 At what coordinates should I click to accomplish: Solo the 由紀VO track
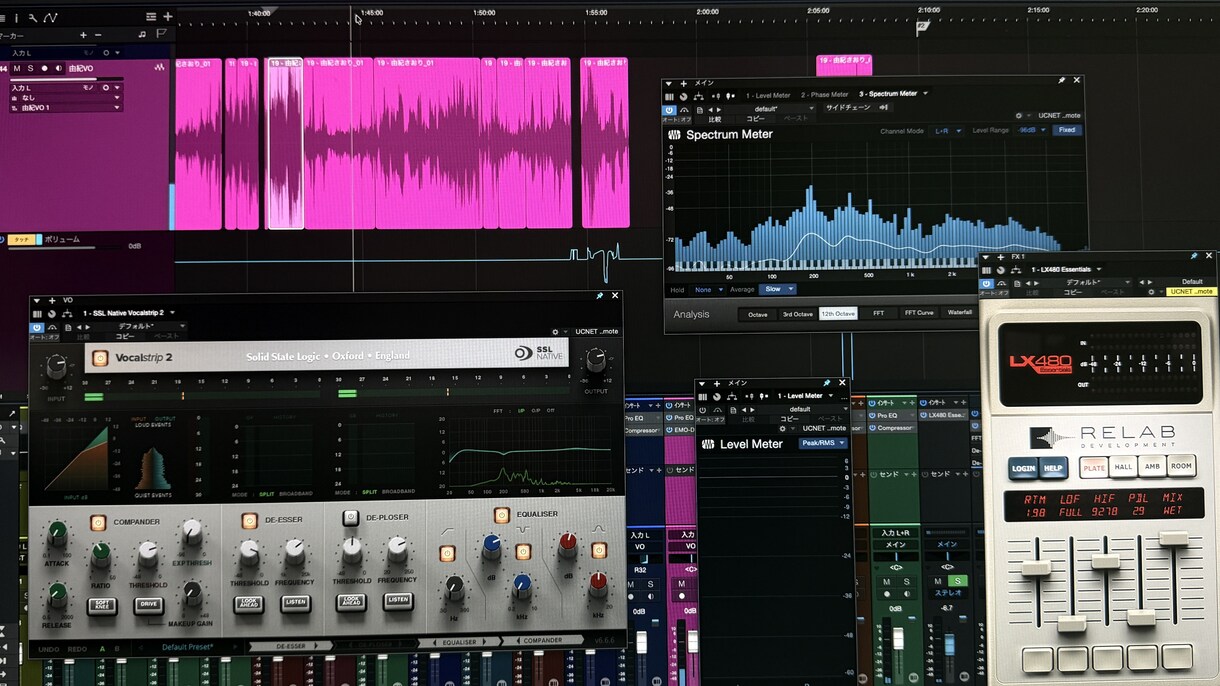click(30, 68)
